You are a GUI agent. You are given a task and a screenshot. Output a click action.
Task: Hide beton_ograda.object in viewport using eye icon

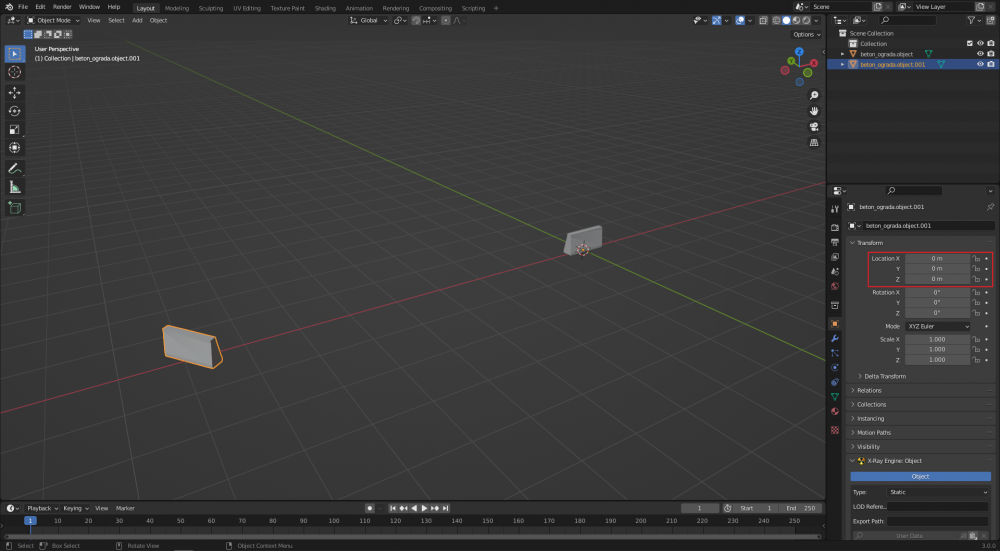coord(980,54)
